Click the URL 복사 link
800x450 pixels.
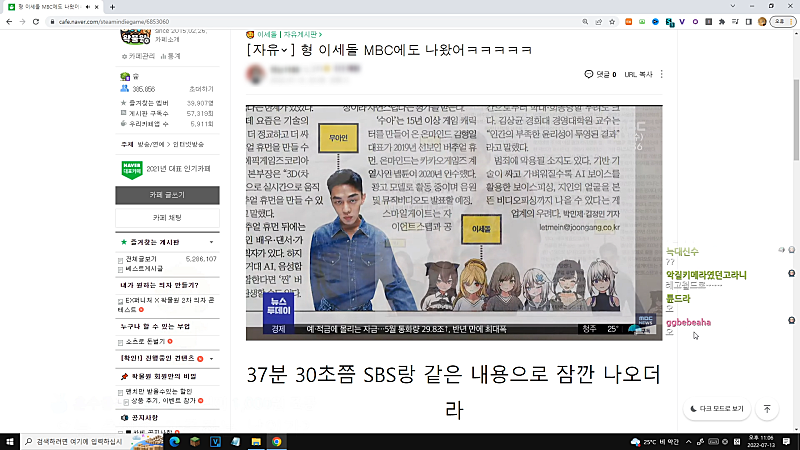[x=637, y=75]
